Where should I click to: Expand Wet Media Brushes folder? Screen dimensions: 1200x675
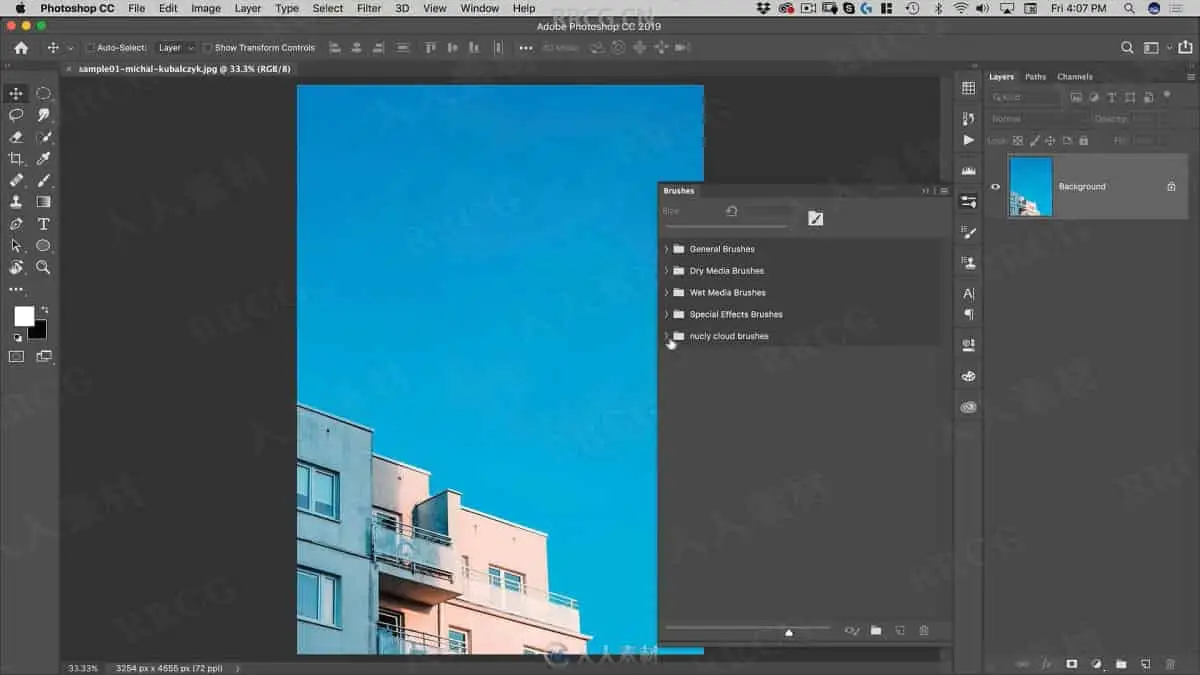666,293
